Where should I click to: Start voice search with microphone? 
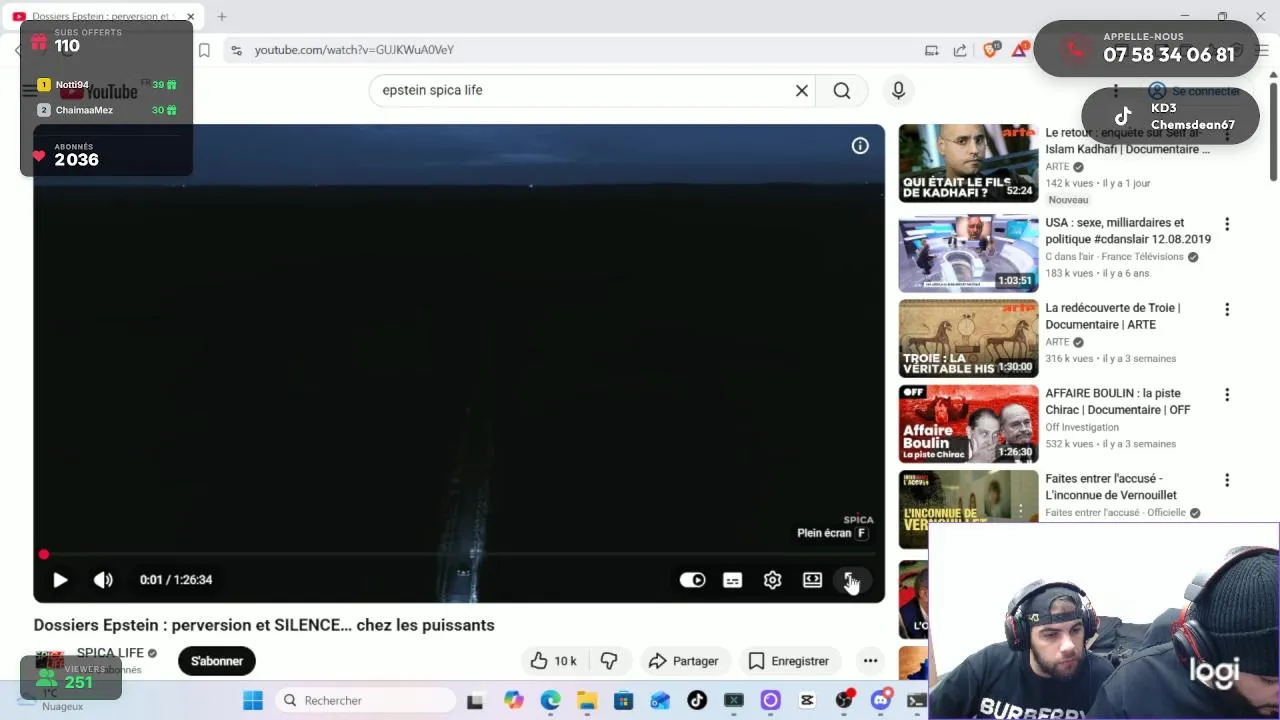pos(898,90)
